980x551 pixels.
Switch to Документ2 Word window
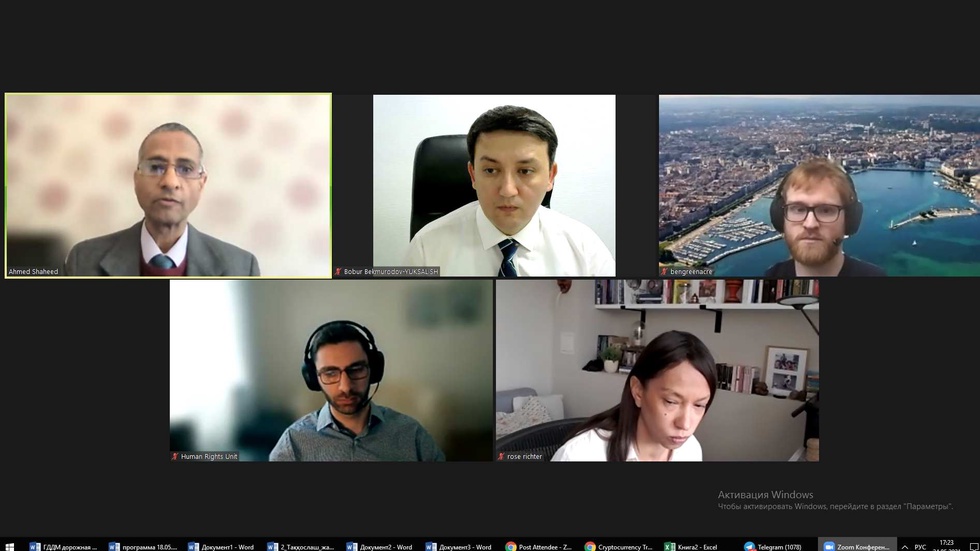click(x=380, y=546)
